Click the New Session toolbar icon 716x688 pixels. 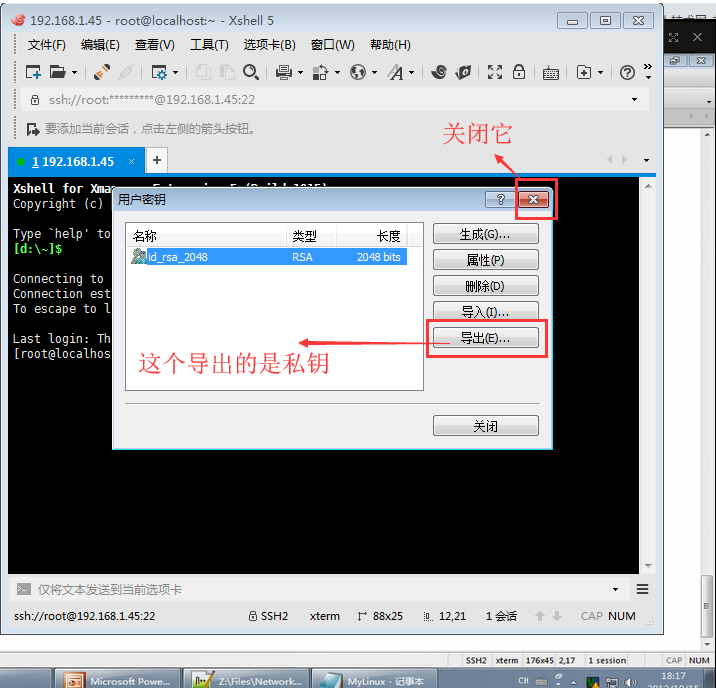click(33, 72)
